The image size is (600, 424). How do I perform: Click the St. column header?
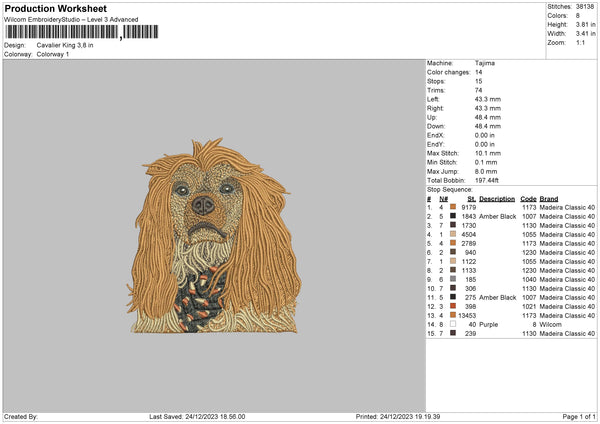coord(472,198)
